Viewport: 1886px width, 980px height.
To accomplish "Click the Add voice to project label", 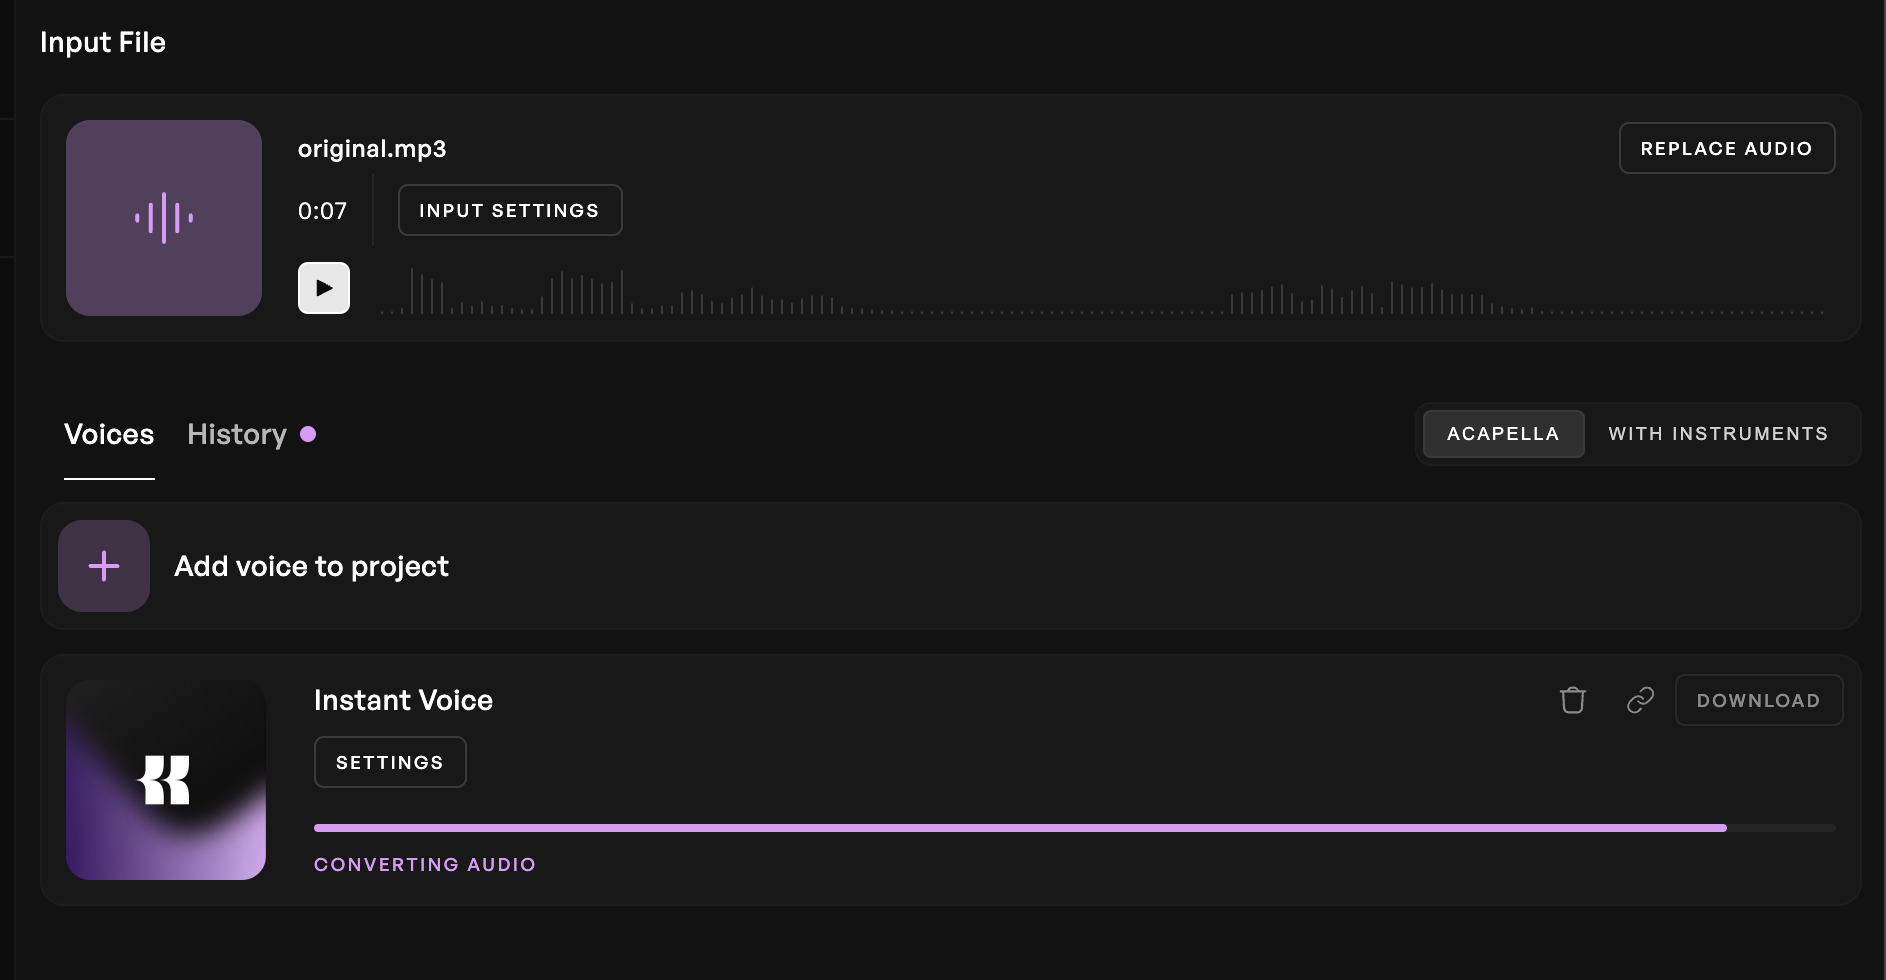I will (311, 566).
